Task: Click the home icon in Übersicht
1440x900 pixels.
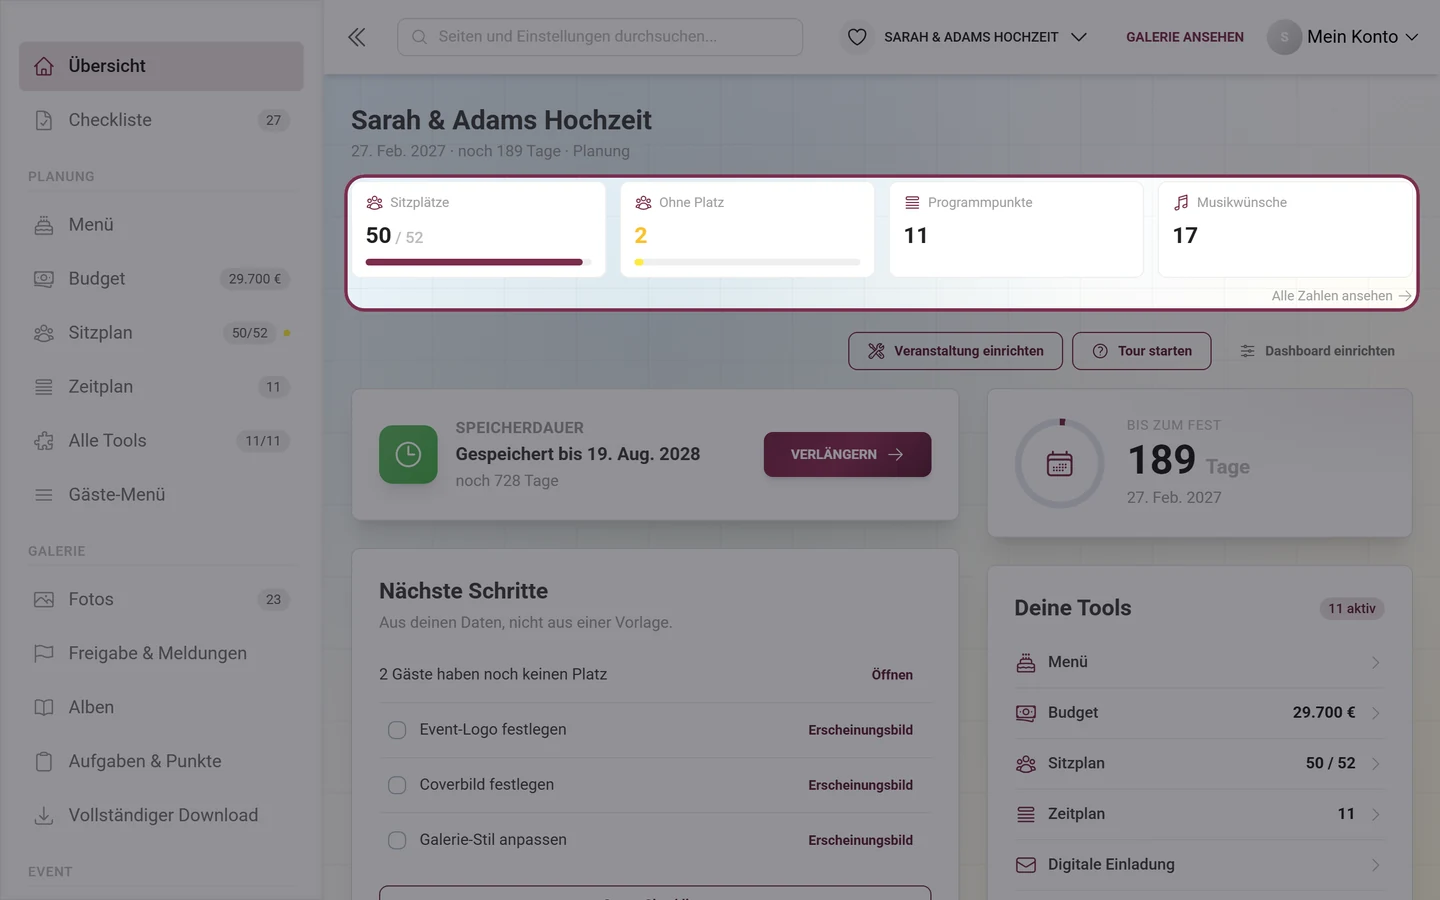Action: pos(44,66)
